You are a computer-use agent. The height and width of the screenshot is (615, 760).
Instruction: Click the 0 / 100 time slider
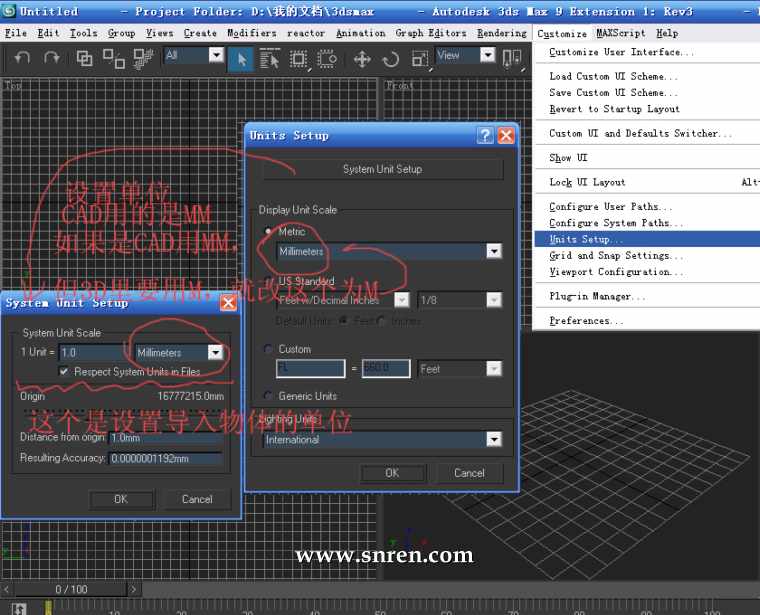(x=71, y=589)
